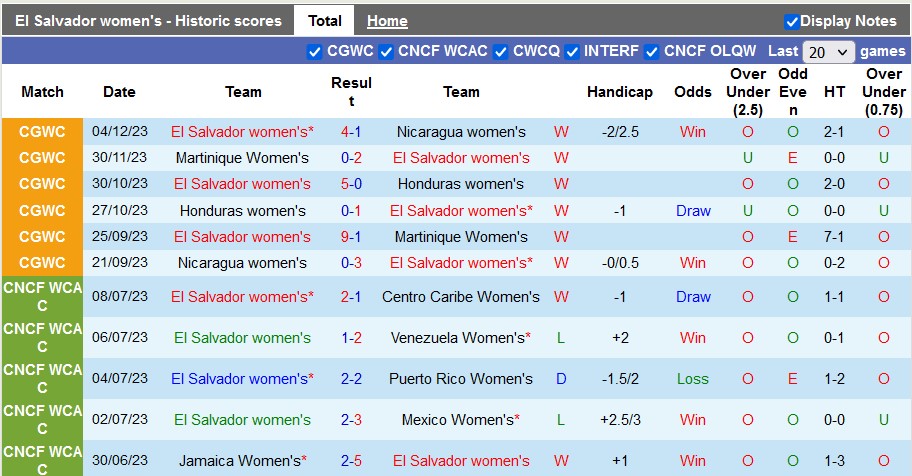Uncheck the INTERF filter checkbox
Image resolution: width=912 pixels, height=476 pixels.
tap(572, 51)
